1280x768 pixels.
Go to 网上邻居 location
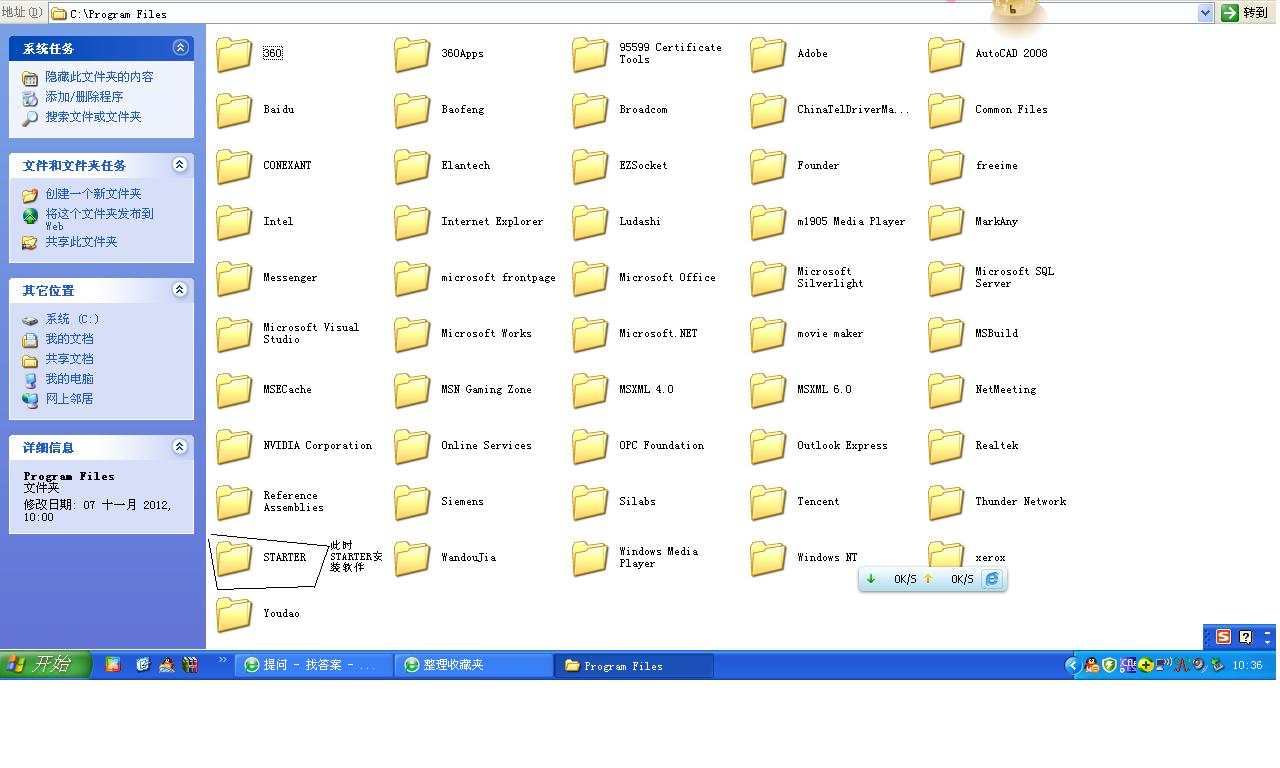(x=69, y=399)
